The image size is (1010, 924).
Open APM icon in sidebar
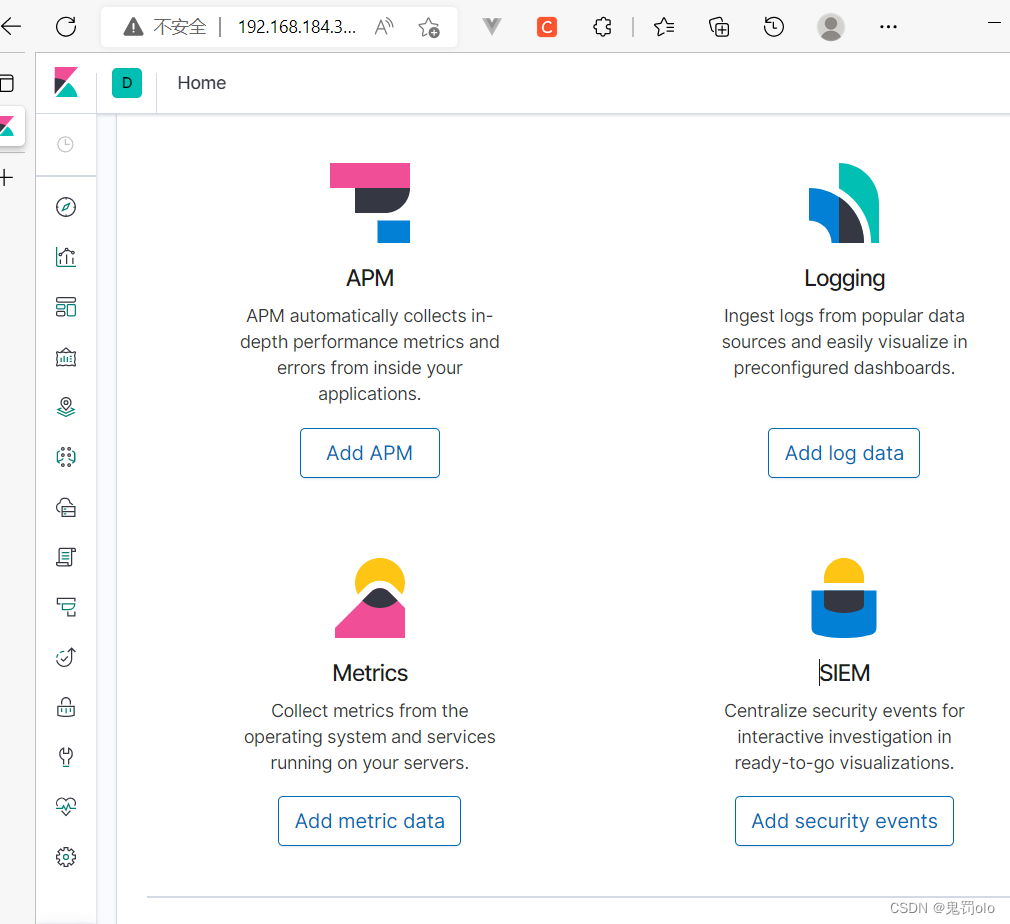(66, 607)
